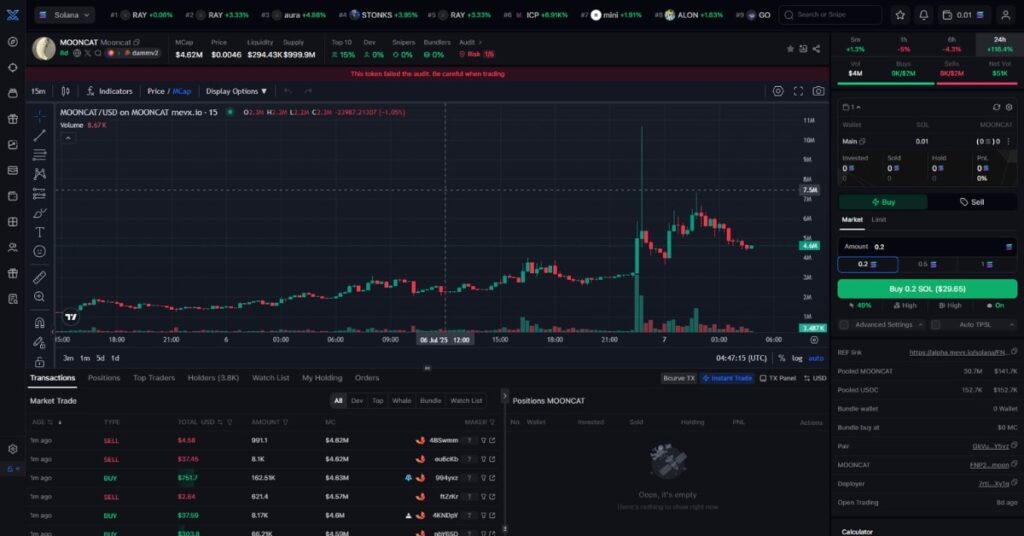Viewport: 1024px width, 536px height.
Task: Open the user profile icon
Action: coord(1006,14)
